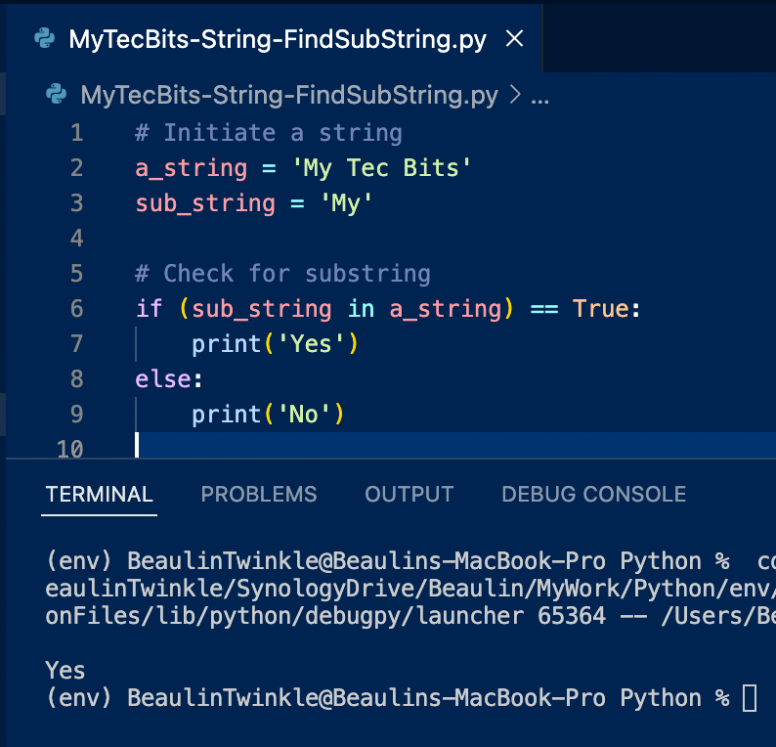Show the DEBUG CONSOLE tab
Viewport: 776px width, 747px height.
(x=594, y=494)
